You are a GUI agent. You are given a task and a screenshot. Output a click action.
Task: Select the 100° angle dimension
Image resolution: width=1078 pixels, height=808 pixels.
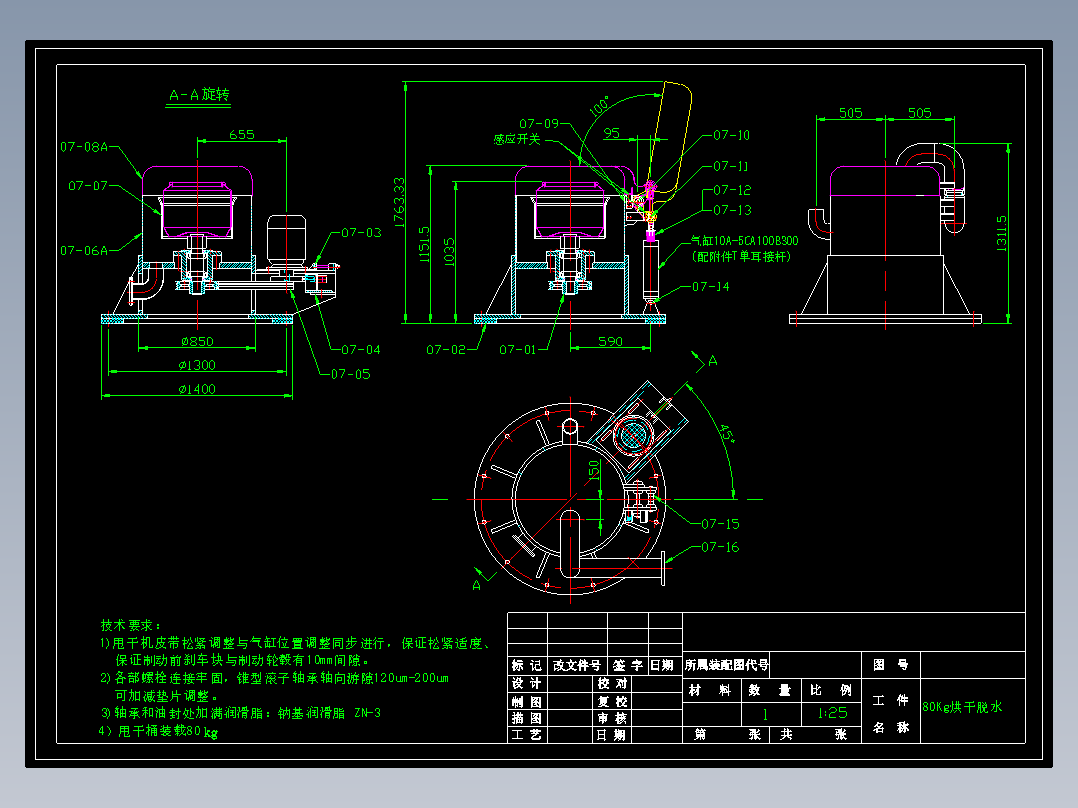[x=600, y=107]
